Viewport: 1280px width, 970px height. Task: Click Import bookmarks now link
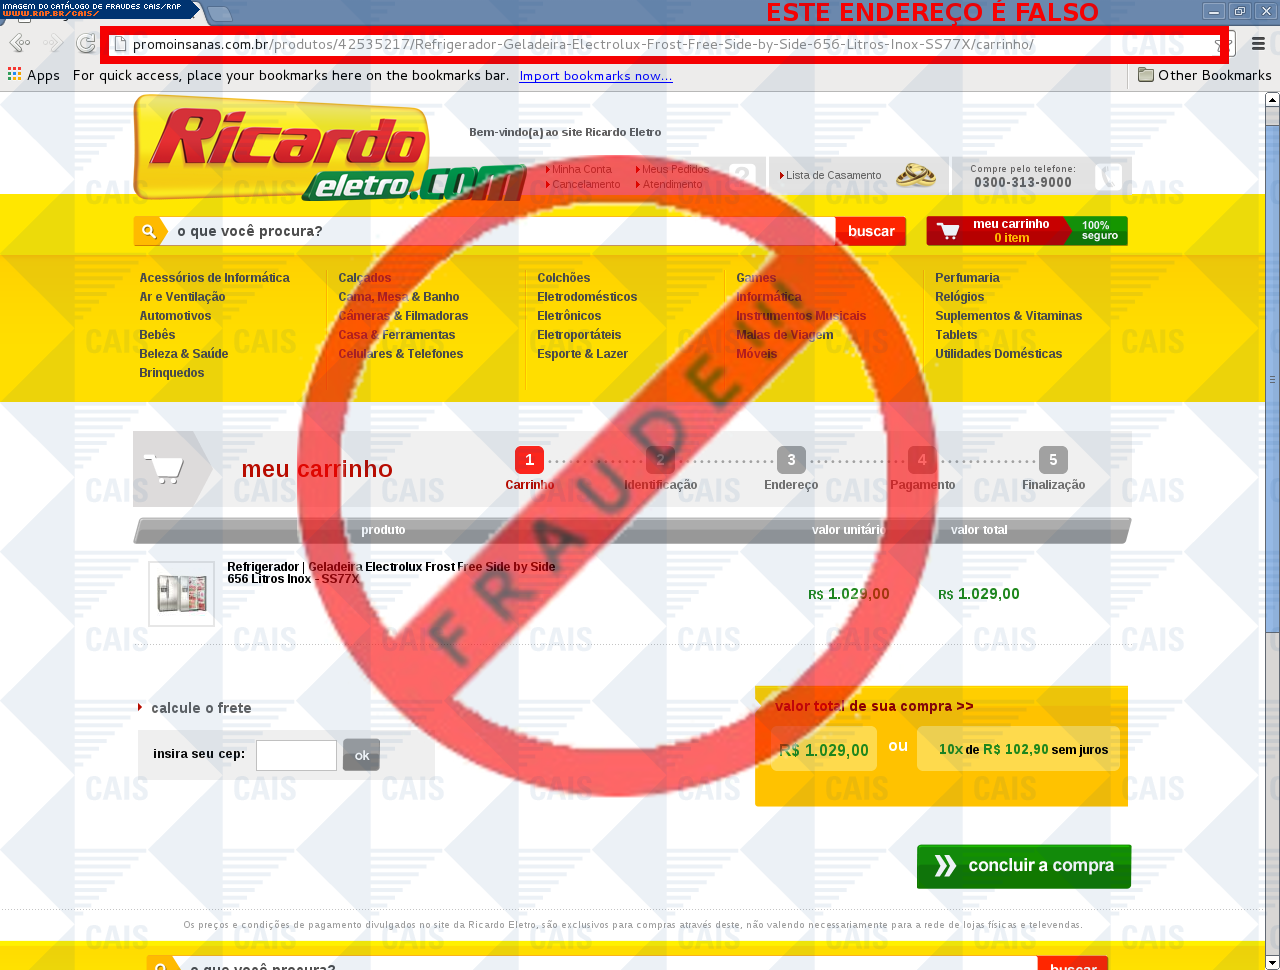click(x=596, y=76)
